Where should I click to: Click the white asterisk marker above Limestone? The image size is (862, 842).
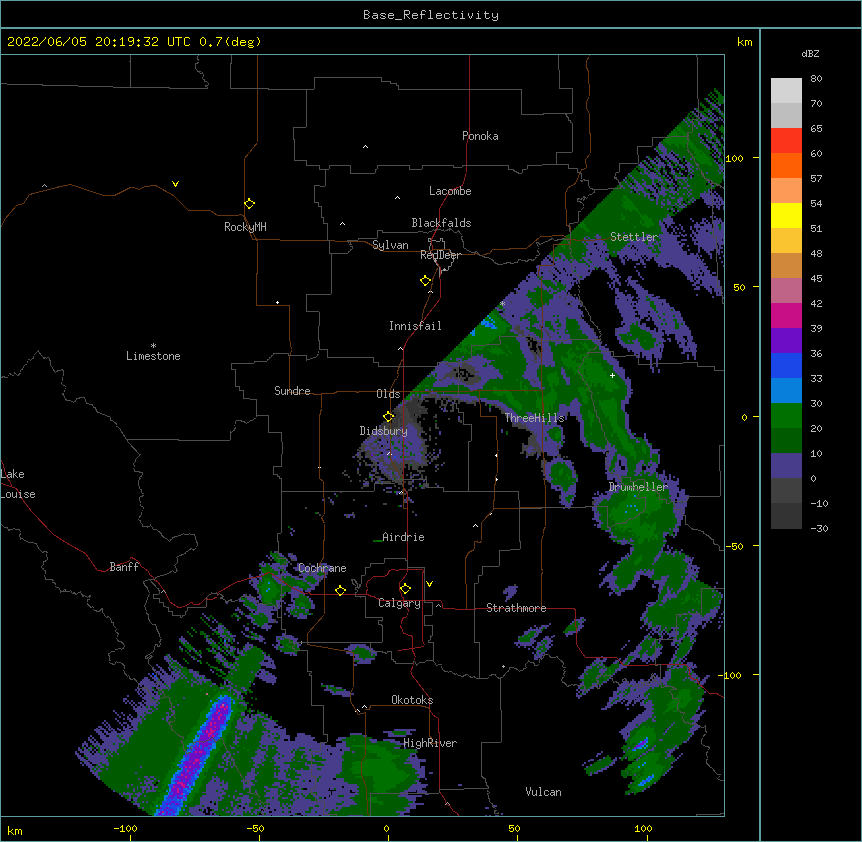click(153, 346)
